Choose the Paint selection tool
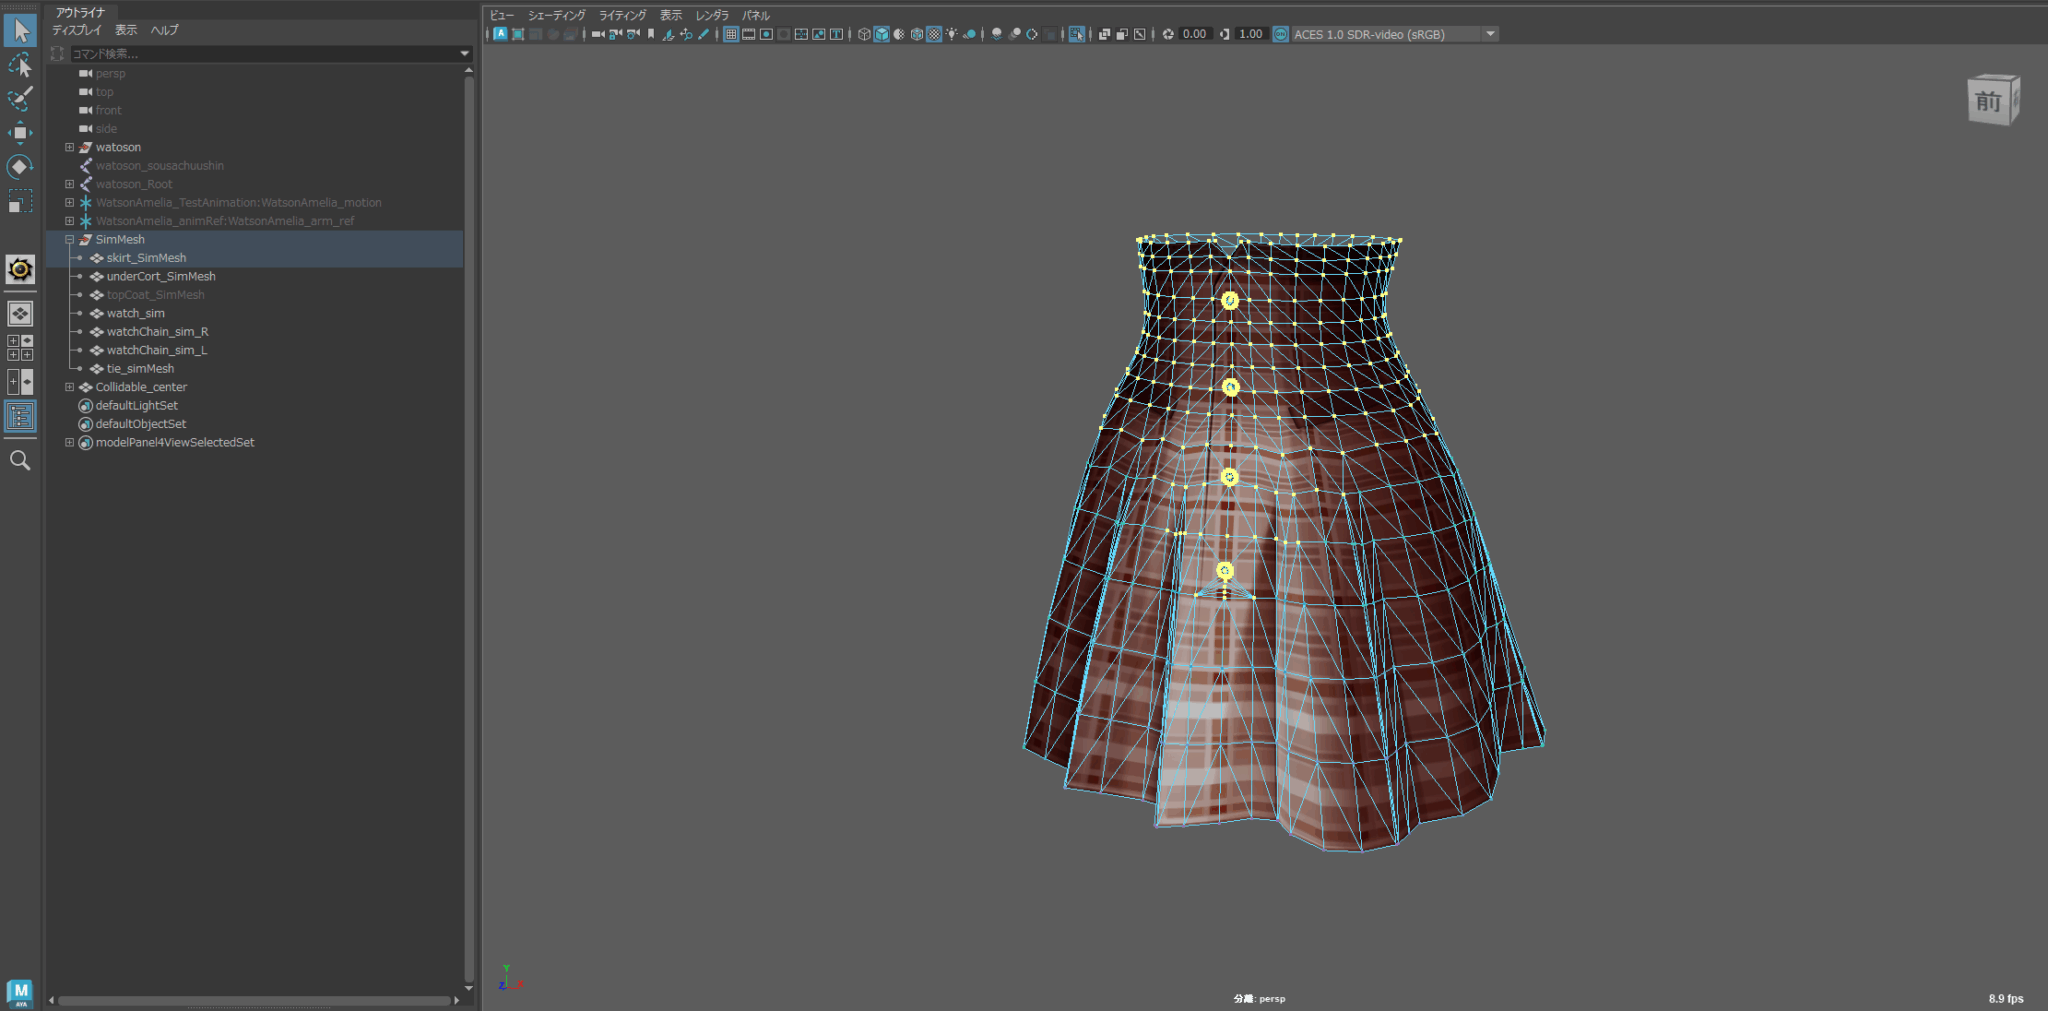This screenshot has width=2048, height=1011. point(20,99)
